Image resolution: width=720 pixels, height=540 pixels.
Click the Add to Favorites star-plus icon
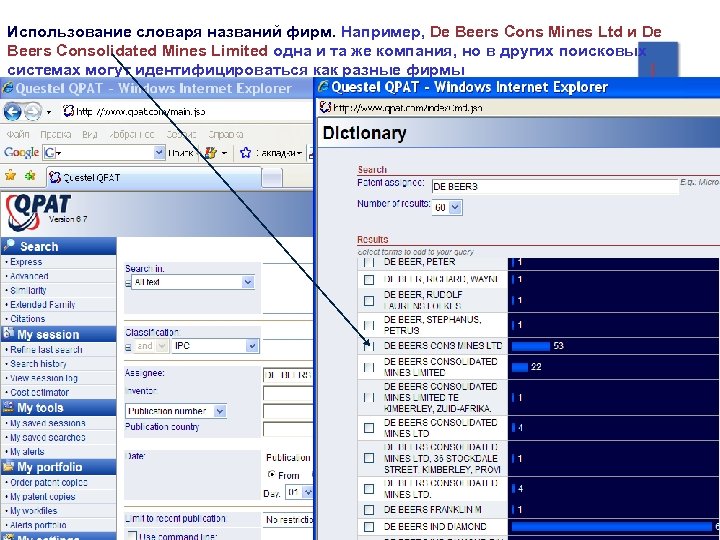point(30,175)
